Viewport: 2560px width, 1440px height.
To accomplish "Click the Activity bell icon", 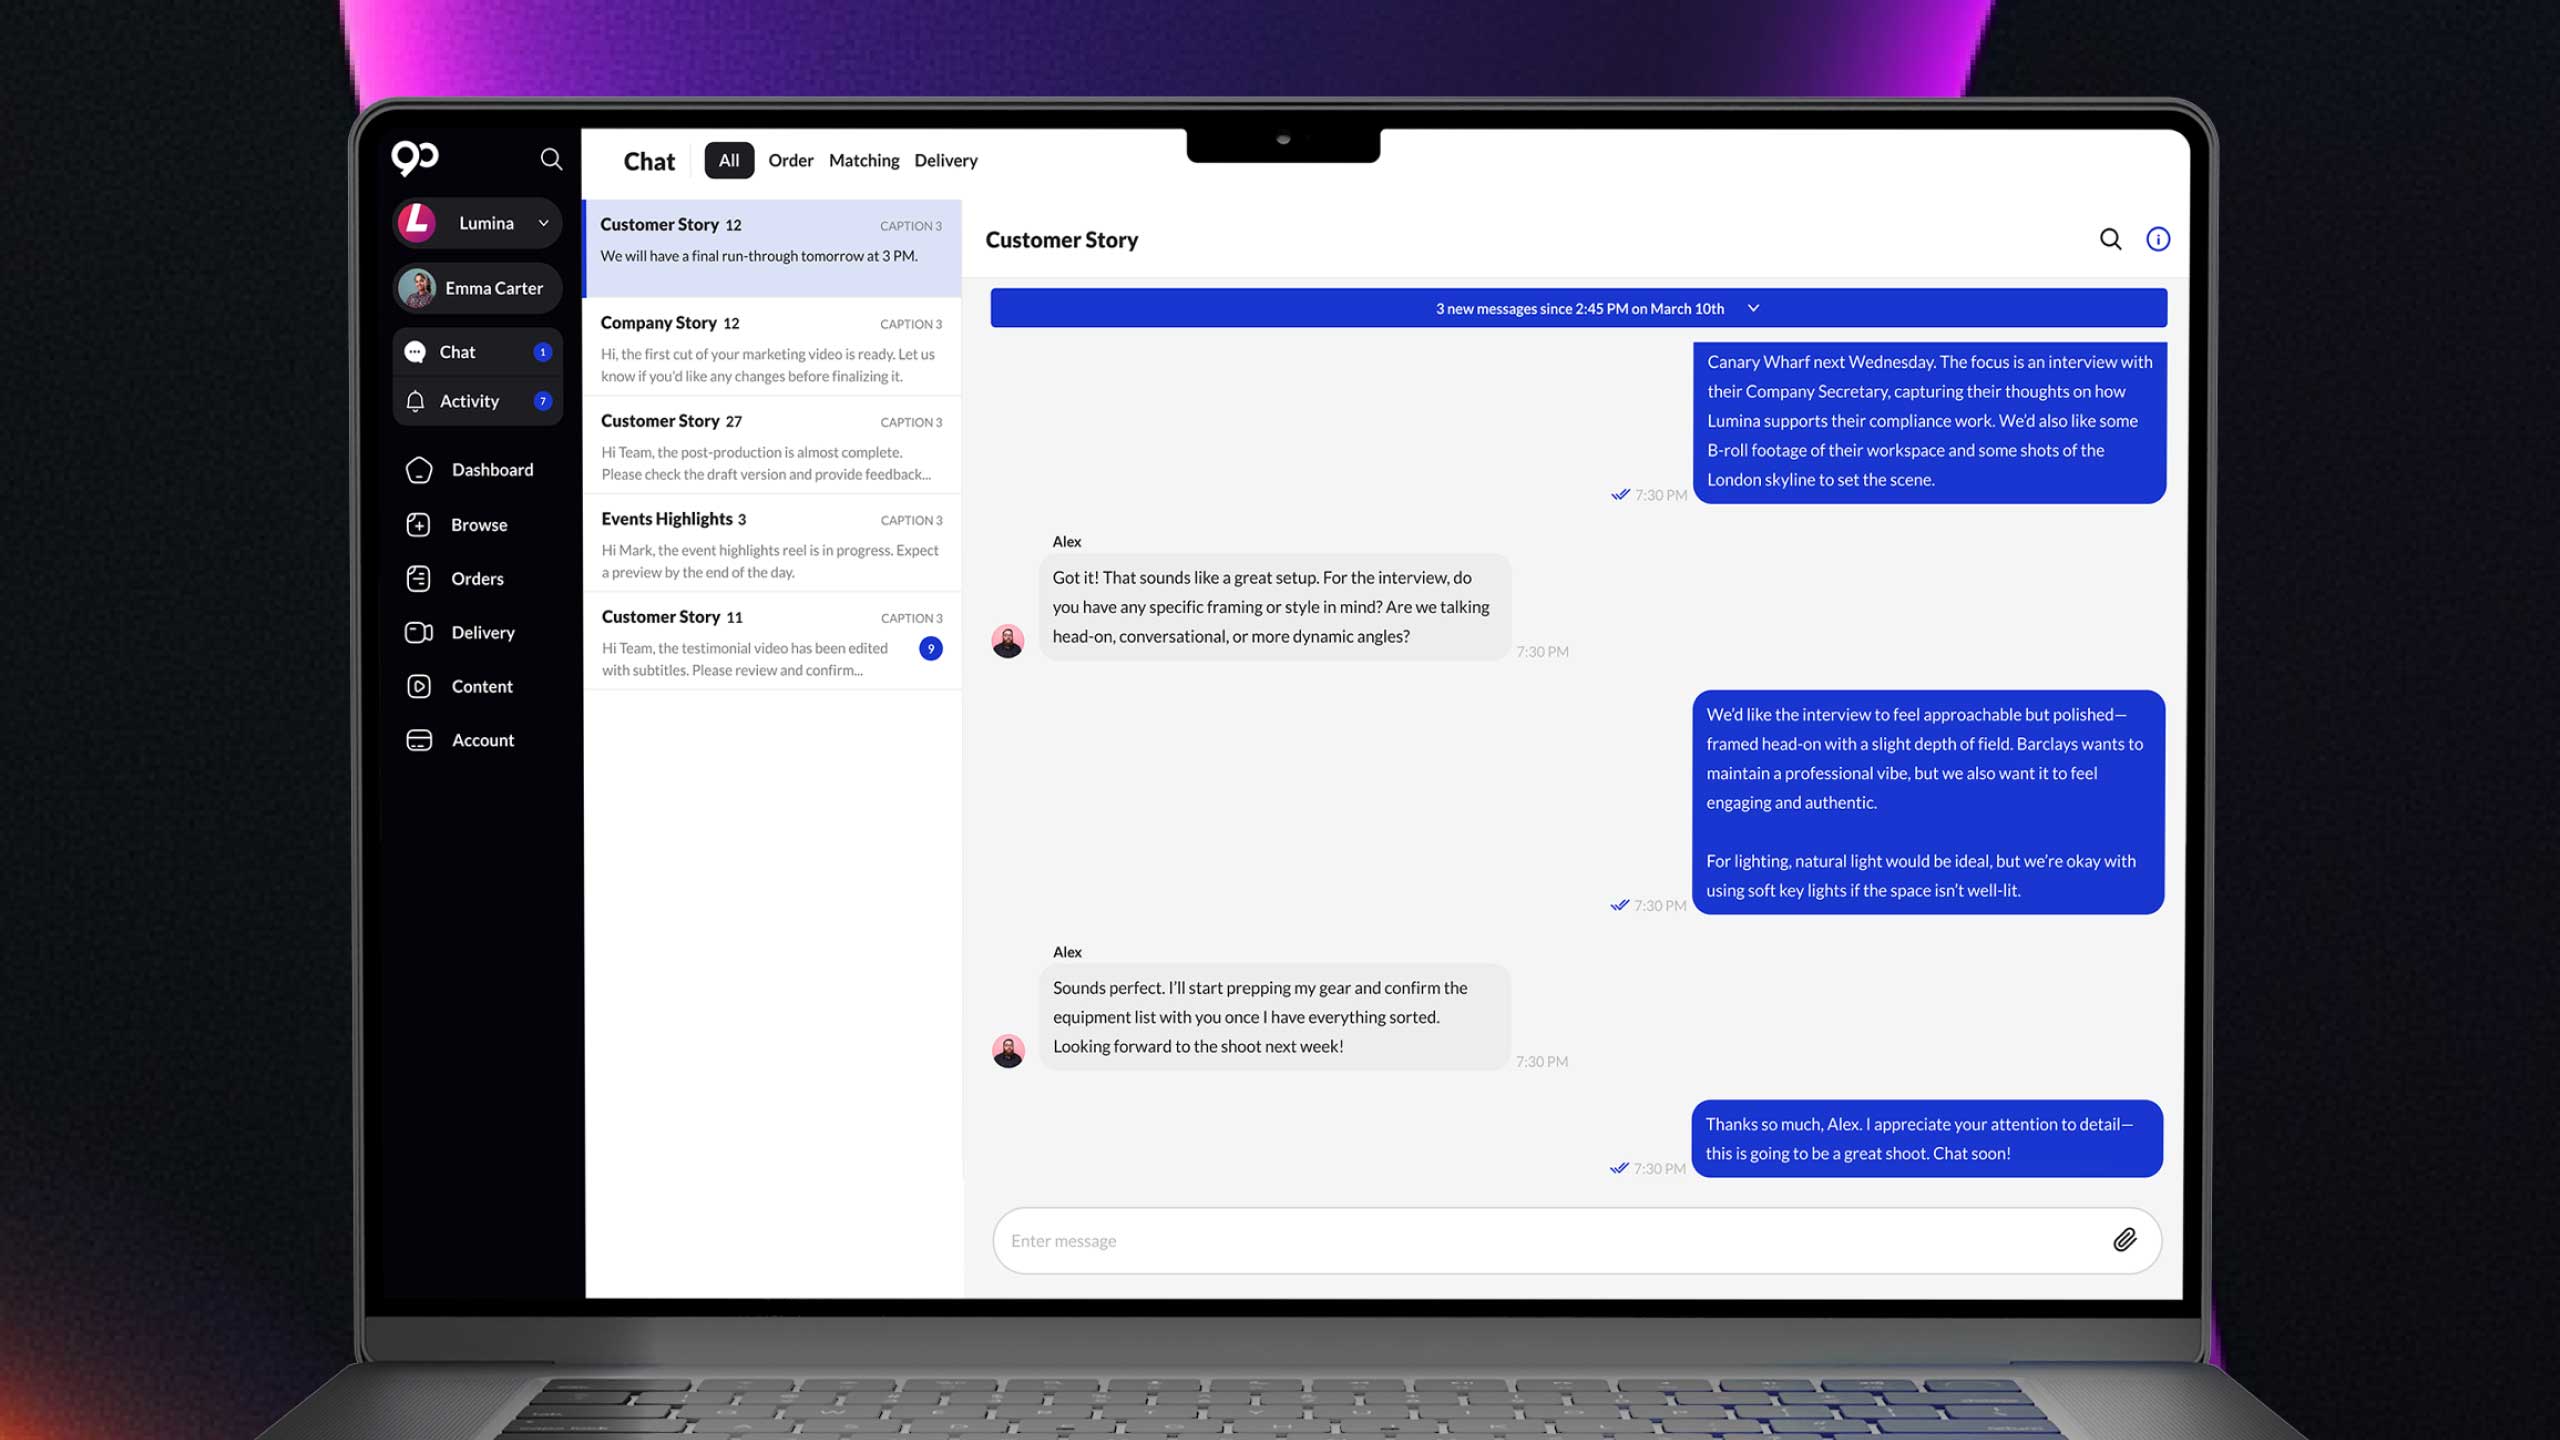I will 415,401.
